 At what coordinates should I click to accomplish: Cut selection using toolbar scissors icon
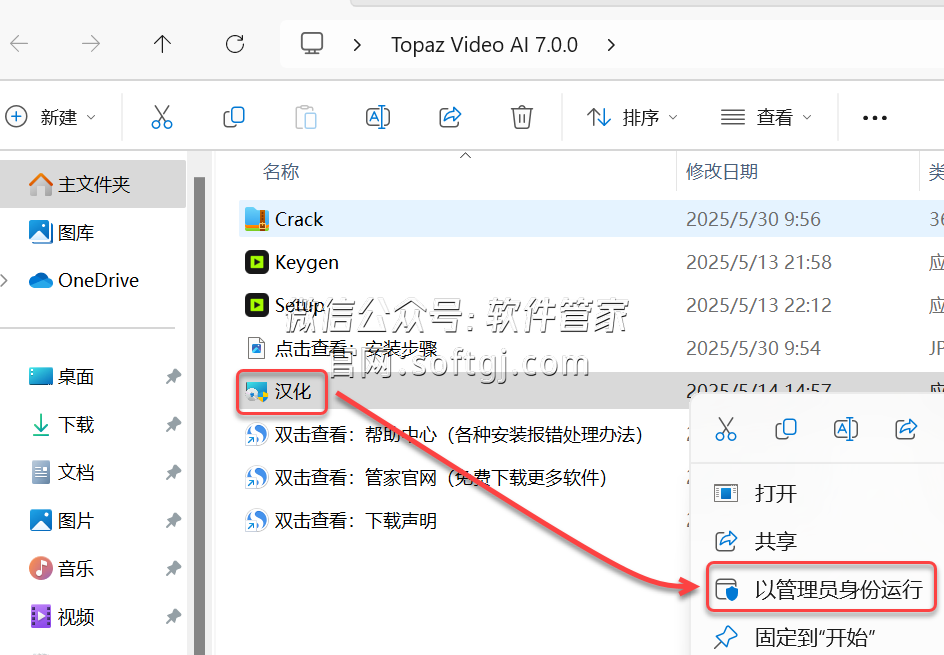point(162,117)
